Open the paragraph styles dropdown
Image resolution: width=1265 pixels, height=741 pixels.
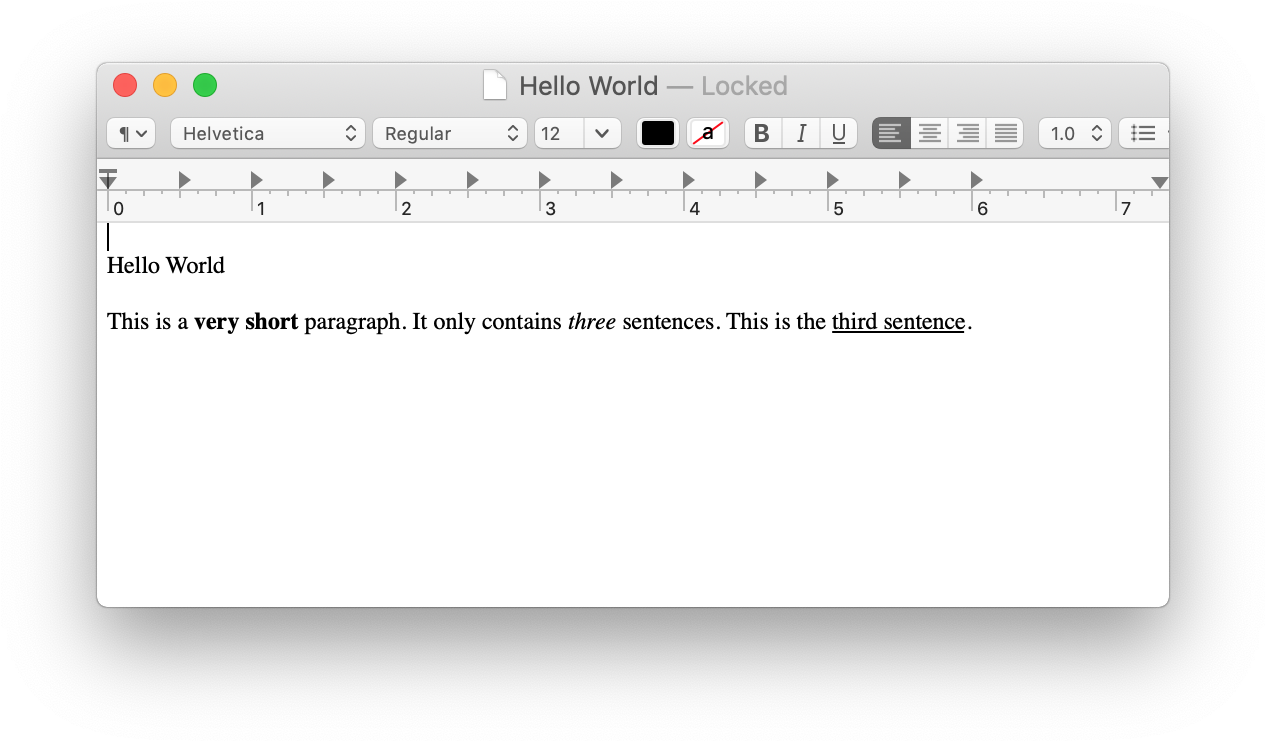[131, 133]
